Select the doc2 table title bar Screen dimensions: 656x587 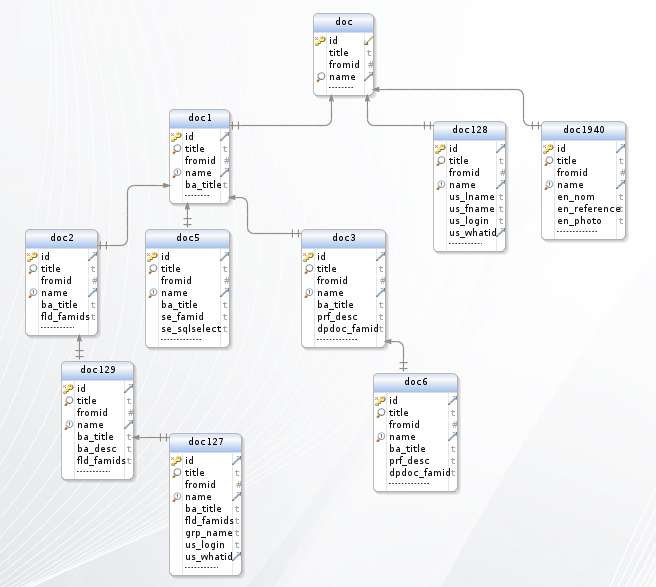(62, 238)
